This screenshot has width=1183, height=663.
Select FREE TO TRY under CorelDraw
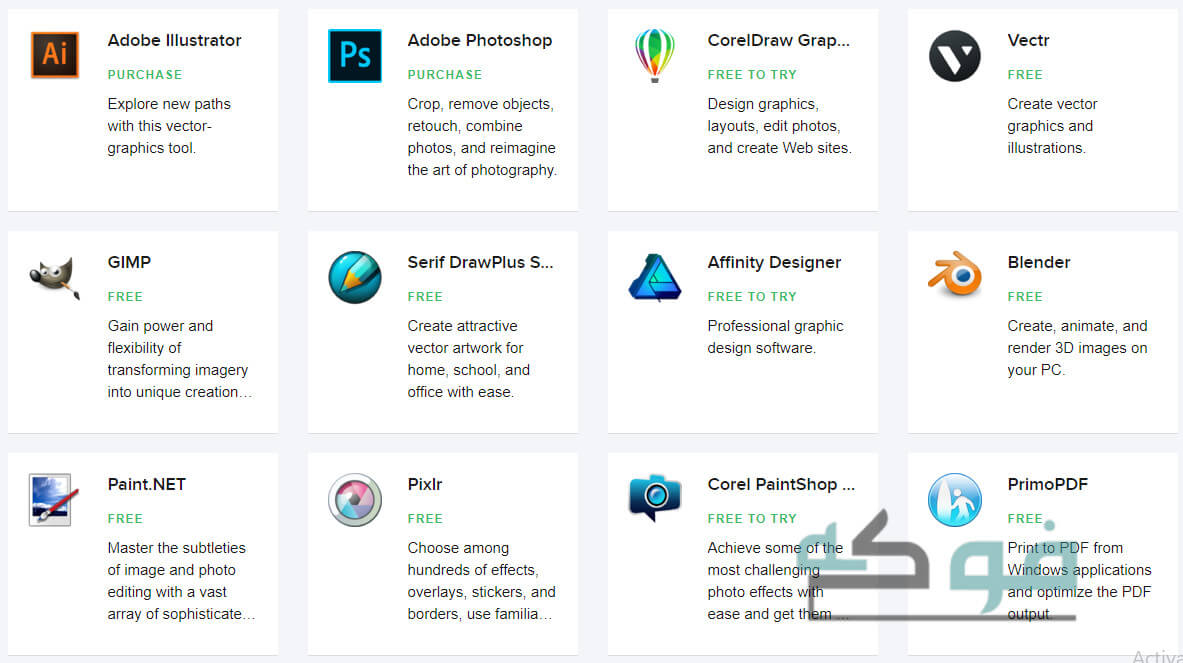point(752,75)
